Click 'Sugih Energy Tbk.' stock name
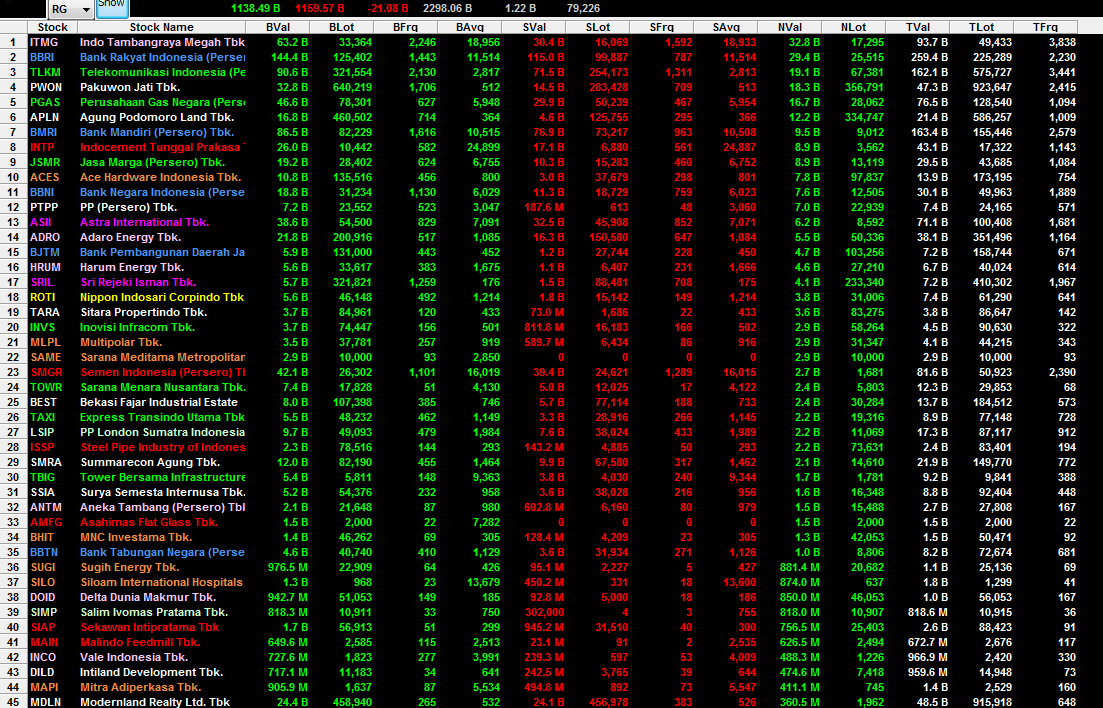 (x=129, y=567)
